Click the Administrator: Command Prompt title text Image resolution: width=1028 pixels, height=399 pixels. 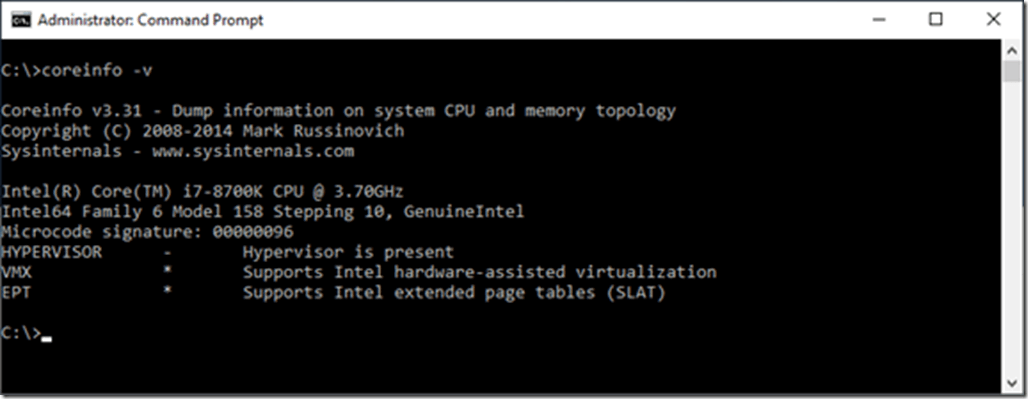tap(150, 20)
